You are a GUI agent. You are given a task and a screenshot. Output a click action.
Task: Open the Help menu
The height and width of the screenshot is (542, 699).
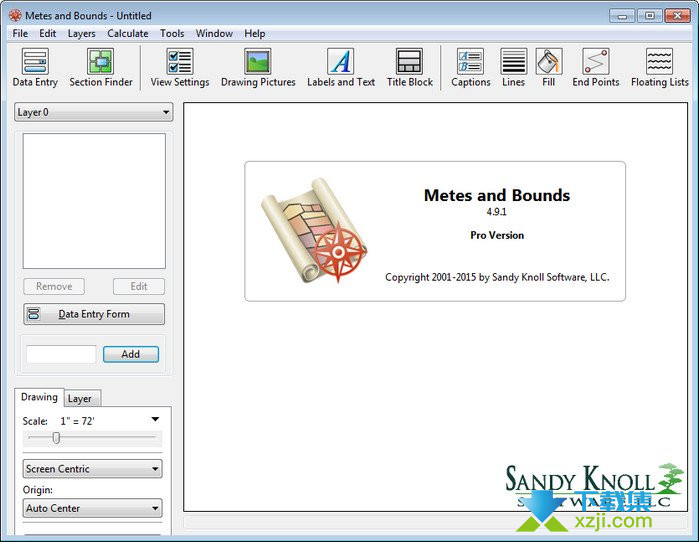coord(255,33)
